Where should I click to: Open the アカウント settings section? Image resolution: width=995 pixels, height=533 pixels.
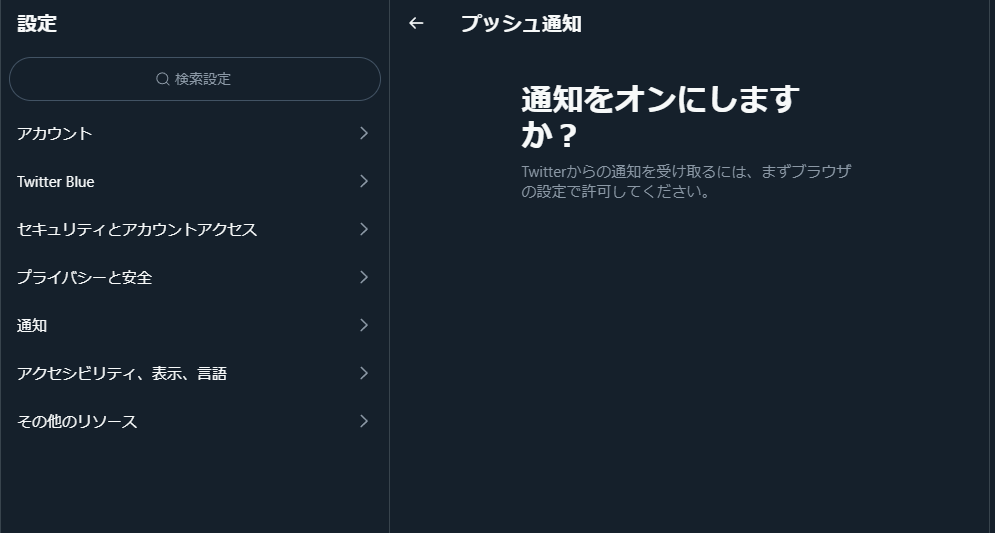click(x=195, y=133)
